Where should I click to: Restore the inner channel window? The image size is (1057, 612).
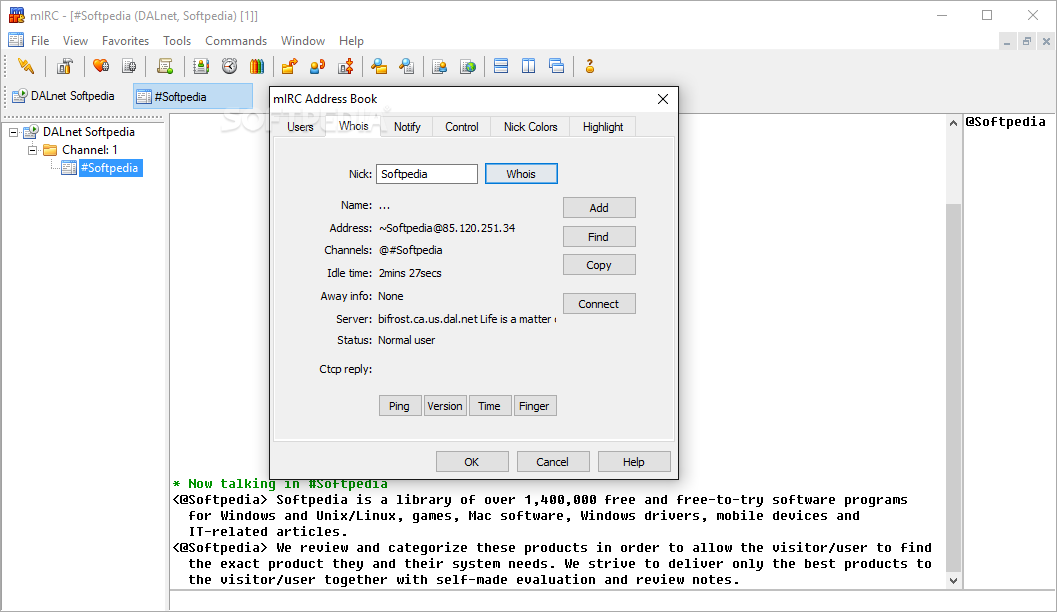tap(1027, 41)
